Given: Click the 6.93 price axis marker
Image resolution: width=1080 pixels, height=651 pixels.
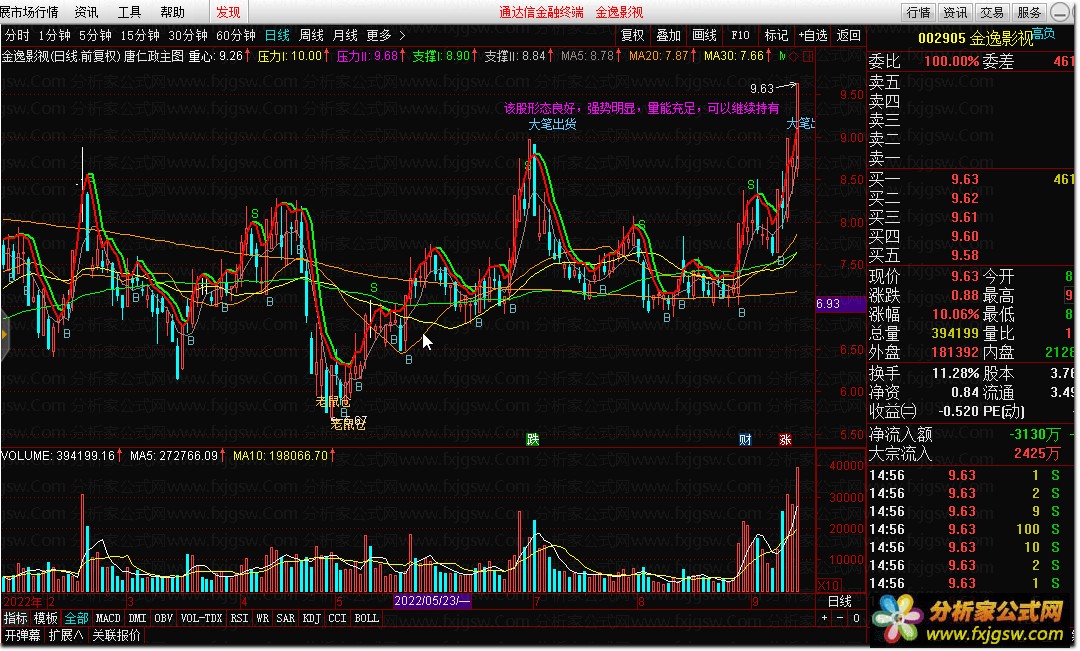Looking at the screenshot, I should coord(840,304).
